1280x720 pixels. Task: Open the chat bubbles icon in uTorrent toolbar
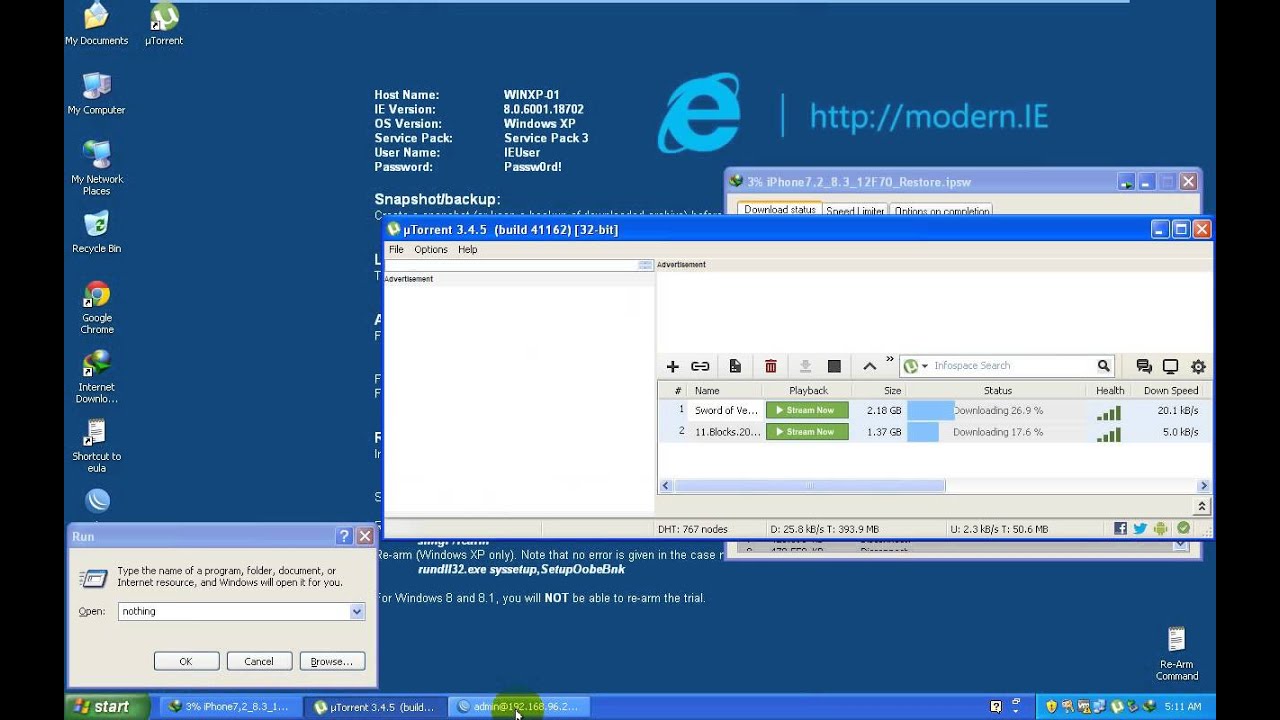point(1144,367)
